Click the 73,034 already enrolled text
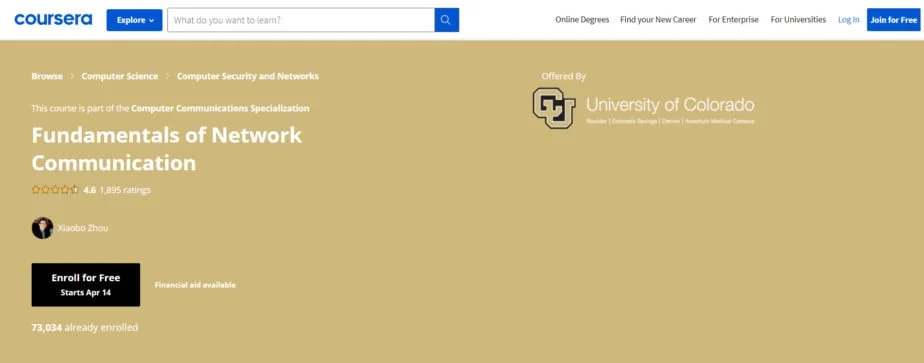The image size is (924, 363). pyautogui.click(x=85, y=328)
